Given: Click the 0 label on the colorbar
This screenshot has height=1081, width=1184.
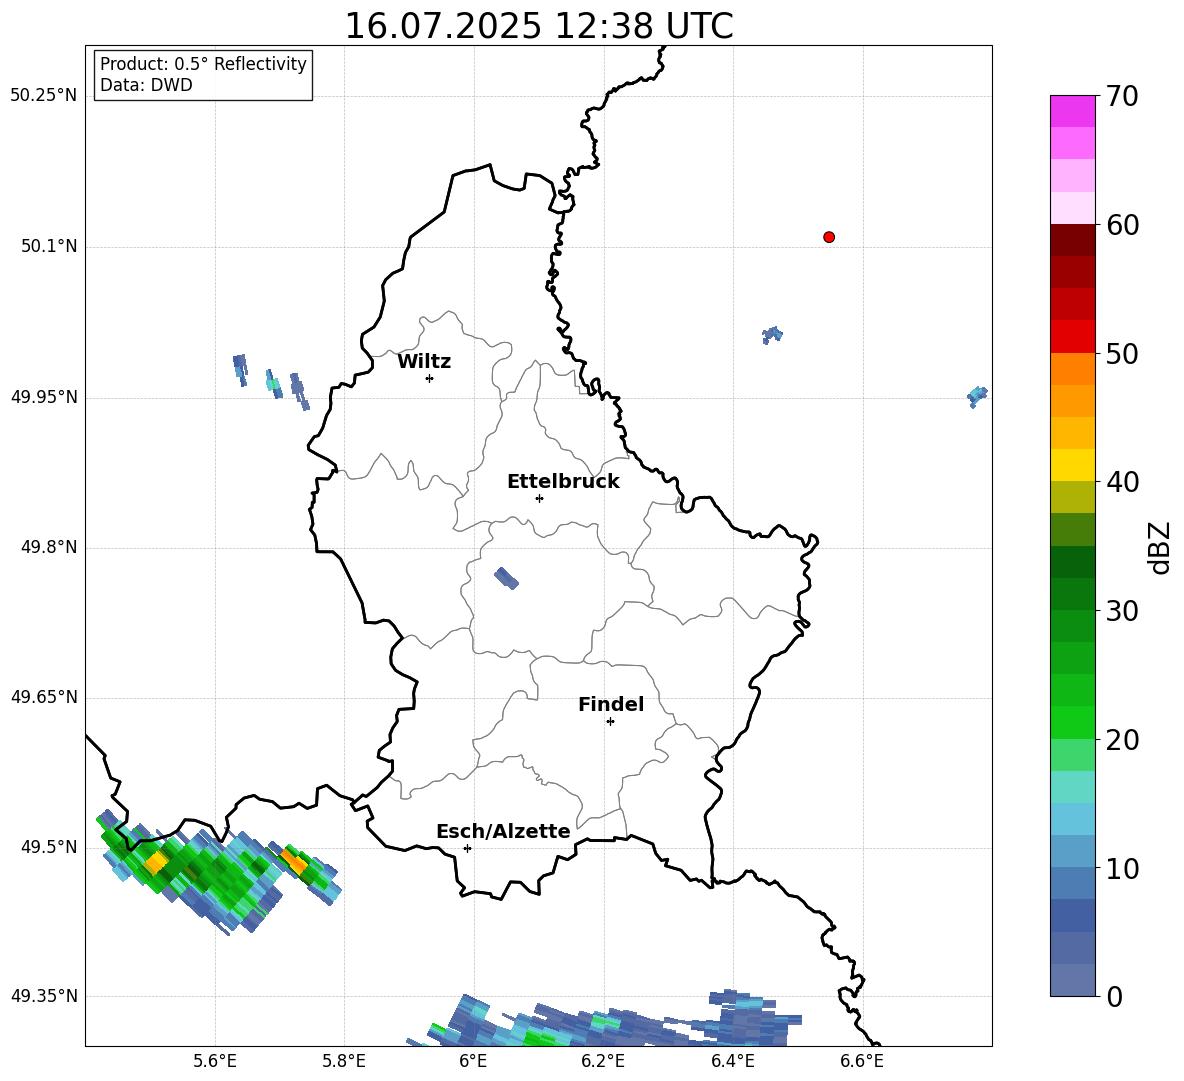Looking at the screenshot, I should pos(1114,996).
